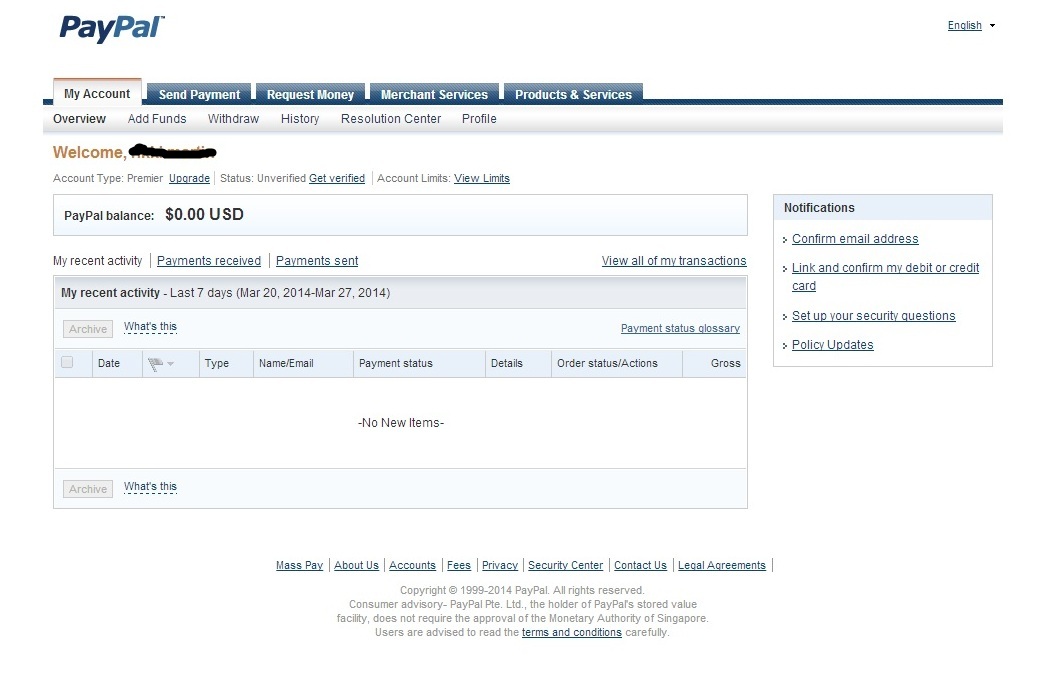Open the Mass Pay footer link
Screen dimensions: 1038x684
[x=299, y=565]
